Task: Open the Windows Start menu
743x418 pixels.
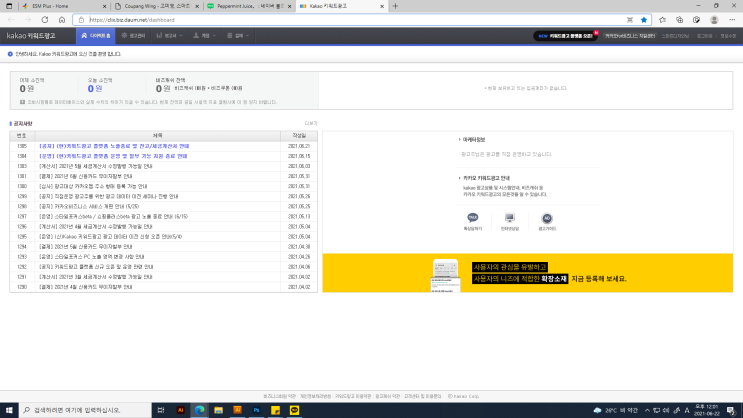Action: pos(9,410)
